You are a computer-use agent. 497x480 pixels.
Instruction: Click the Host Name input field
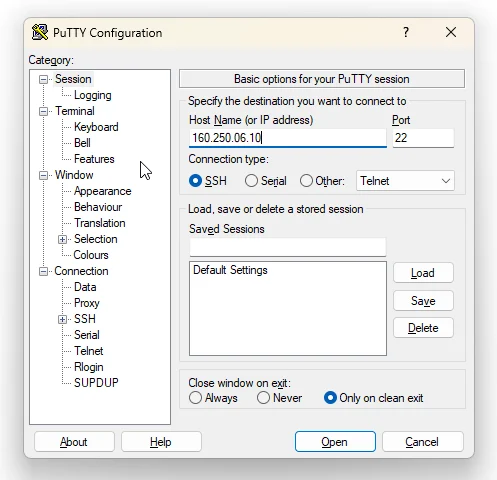(288, 138)
